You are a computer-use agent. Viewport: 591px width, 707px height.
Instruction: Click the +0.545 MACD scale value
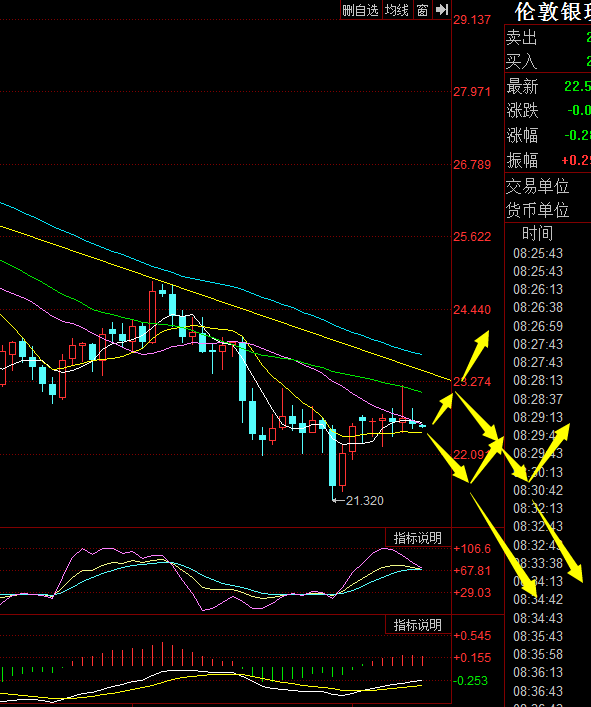[472, 636]
